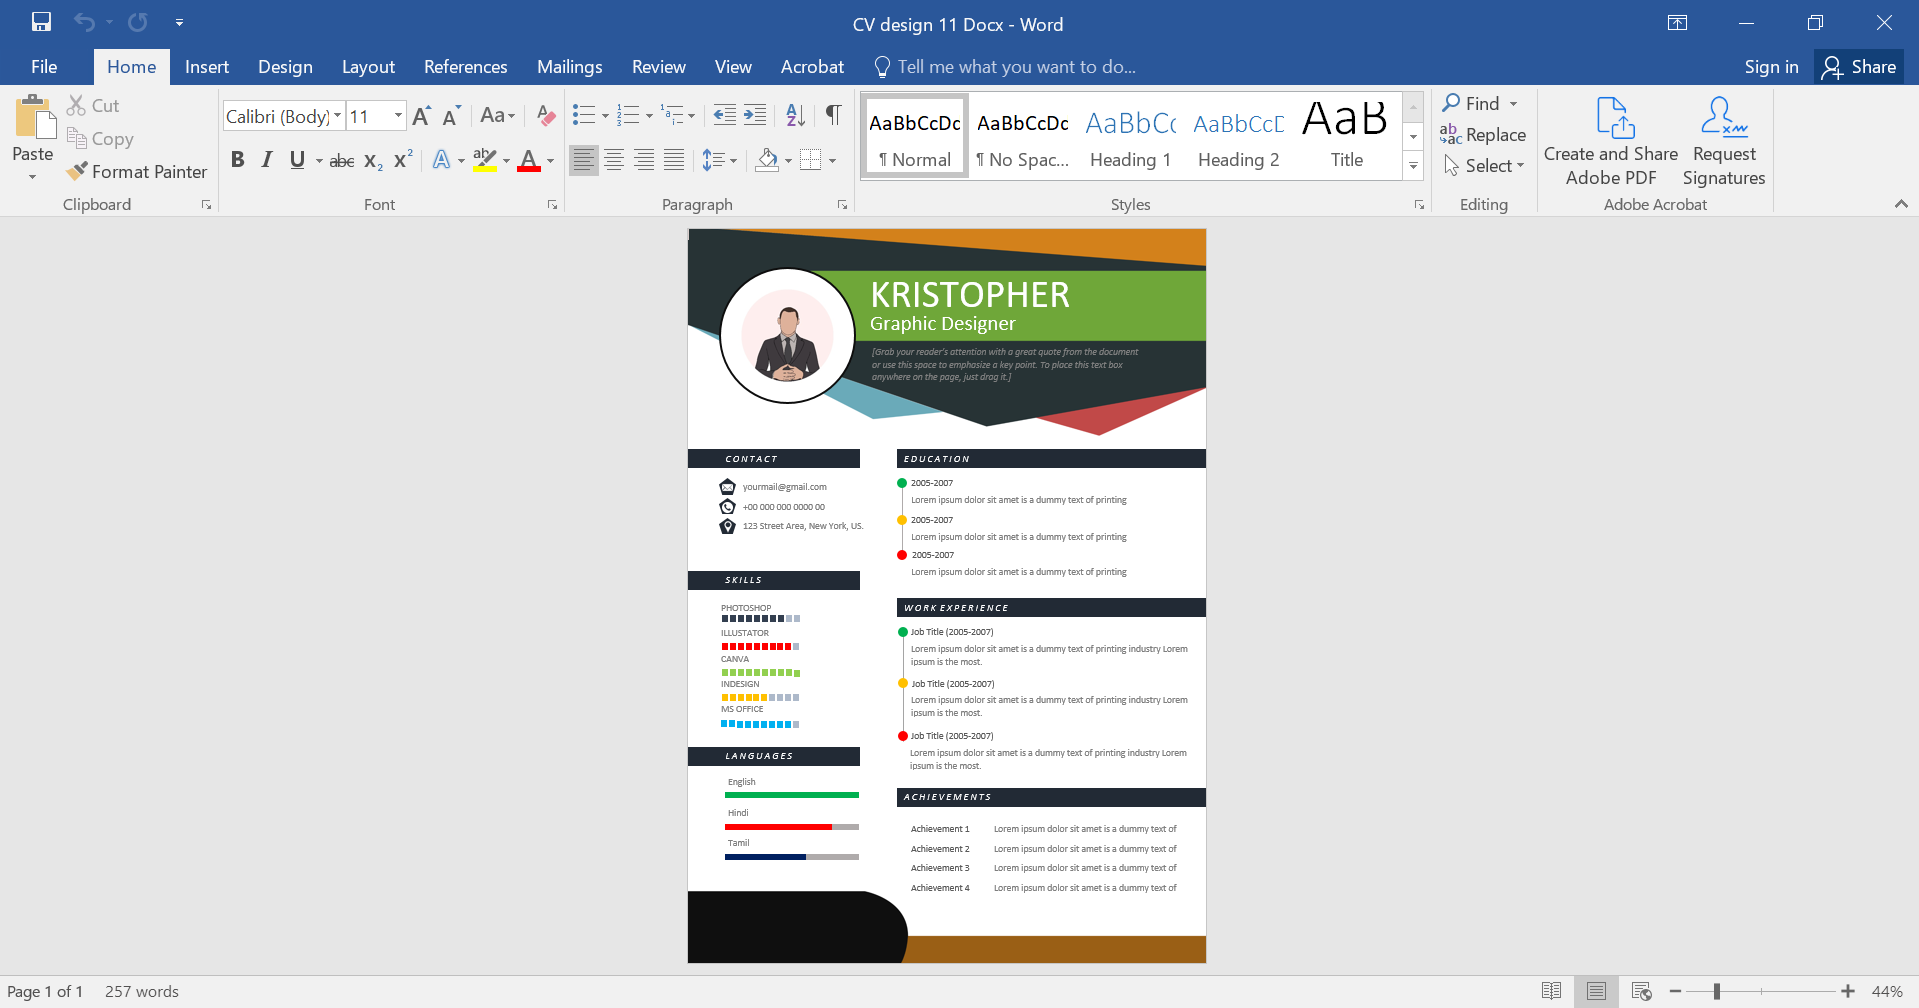Screen dimensions: 1919x1008
Task: Click the Clear All Formatting icon
Action: coord(545,115)
